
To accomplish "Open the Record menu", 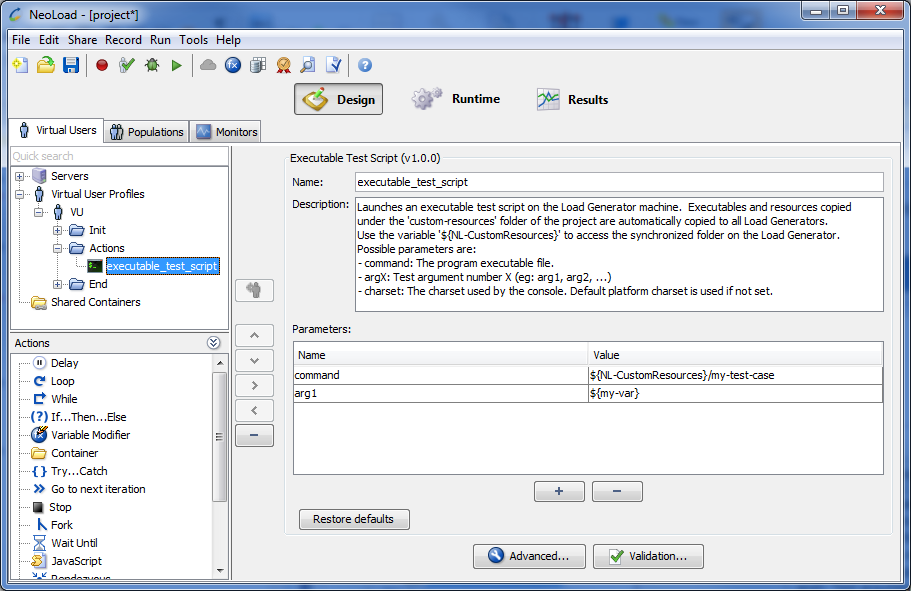I will (123, 40).
